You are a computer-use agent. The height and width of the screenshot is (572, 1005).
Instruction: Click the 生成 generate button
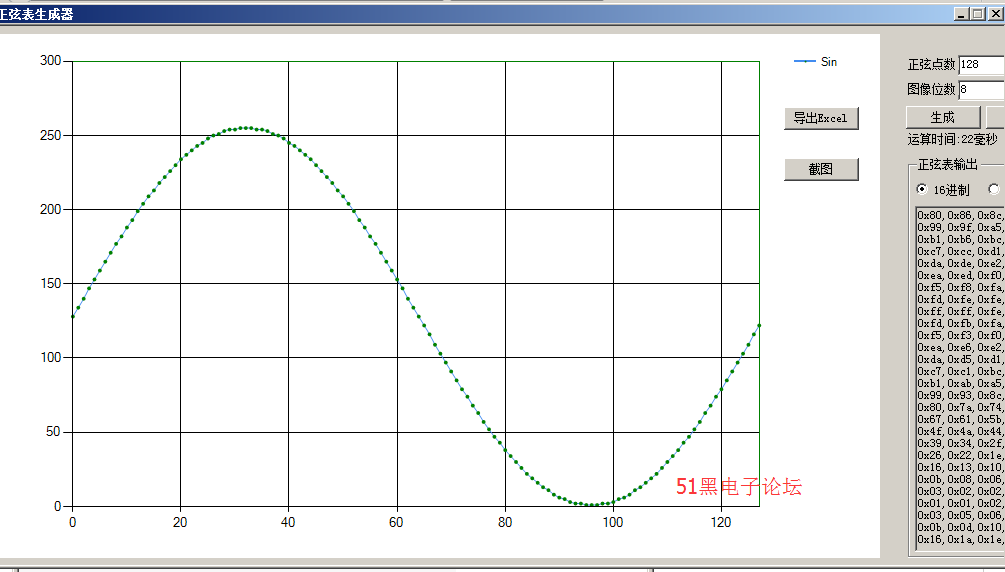click(x=943, y=117)
